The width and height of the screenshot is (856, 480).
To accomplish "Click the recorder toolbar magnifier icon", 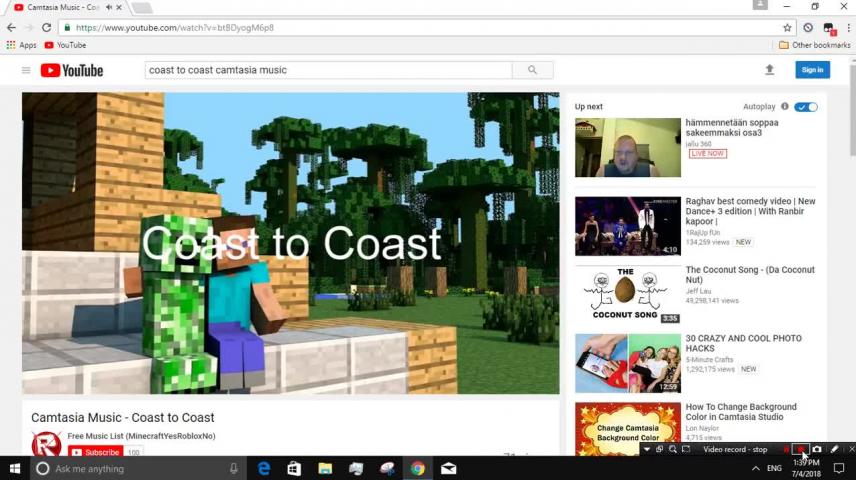I will 673,449.
